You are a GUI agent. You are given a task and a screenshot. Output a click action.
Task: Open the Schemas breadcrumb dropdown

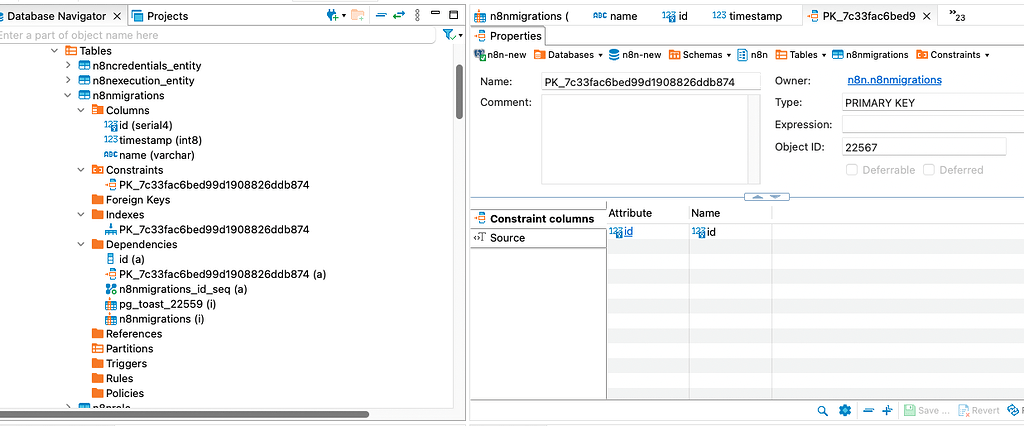pyautogui.click(x=701, y=55)
